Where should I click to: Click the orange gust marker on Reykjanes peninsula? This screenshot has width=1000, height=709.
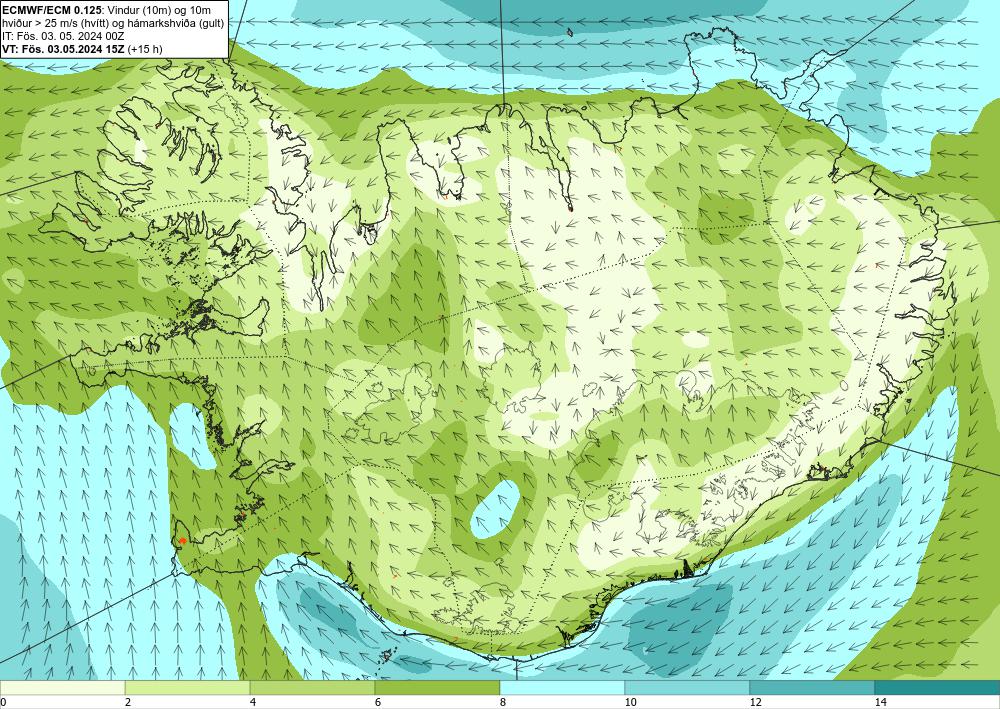182,541
